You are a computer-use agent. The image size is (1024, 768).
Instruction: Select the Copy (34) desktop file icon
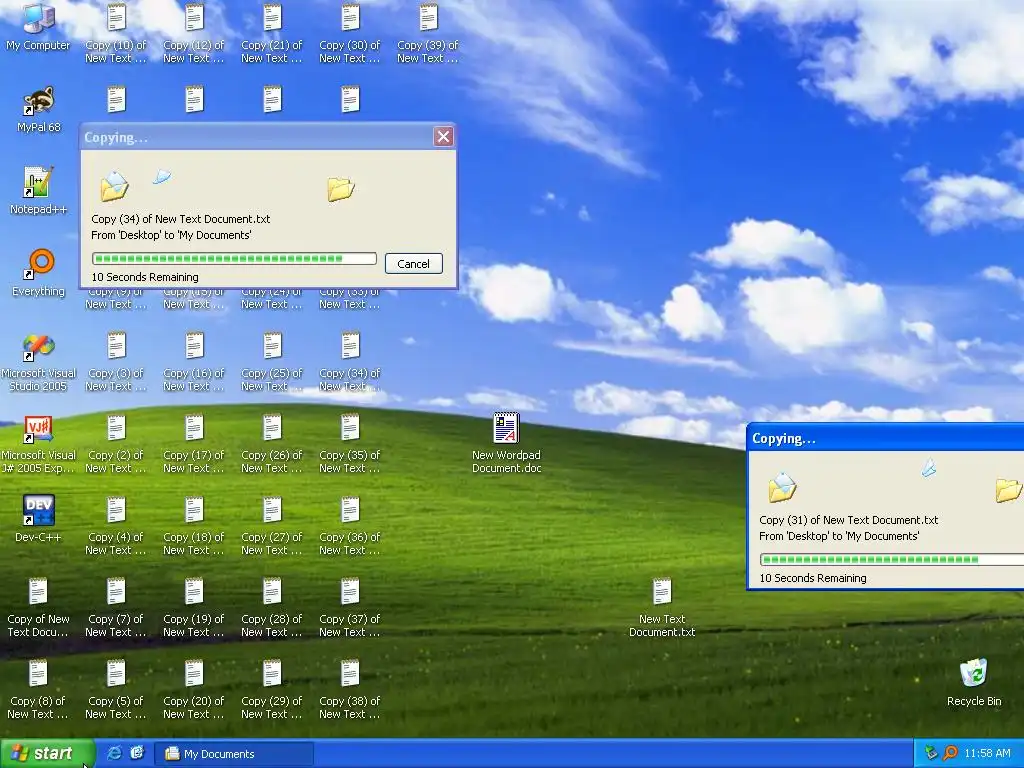coord(349,361)
